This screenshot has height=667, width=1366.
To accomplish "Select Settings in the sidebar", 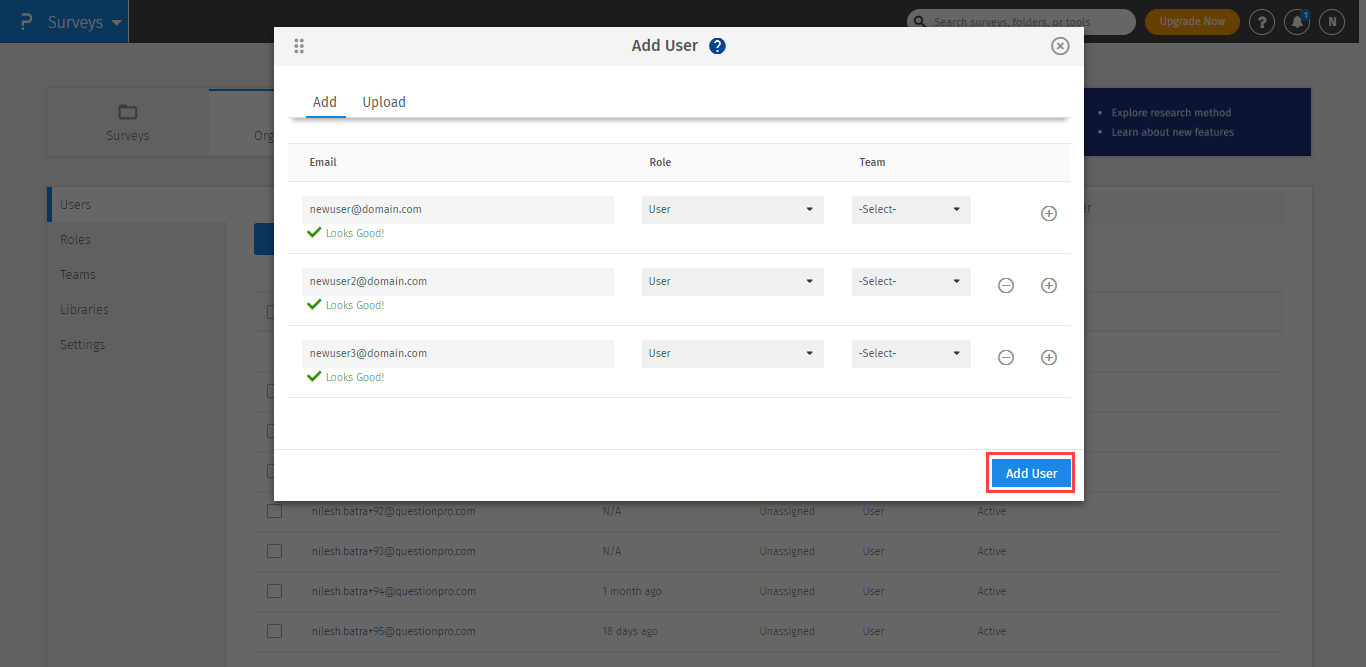I will click(x=82, y=344).
